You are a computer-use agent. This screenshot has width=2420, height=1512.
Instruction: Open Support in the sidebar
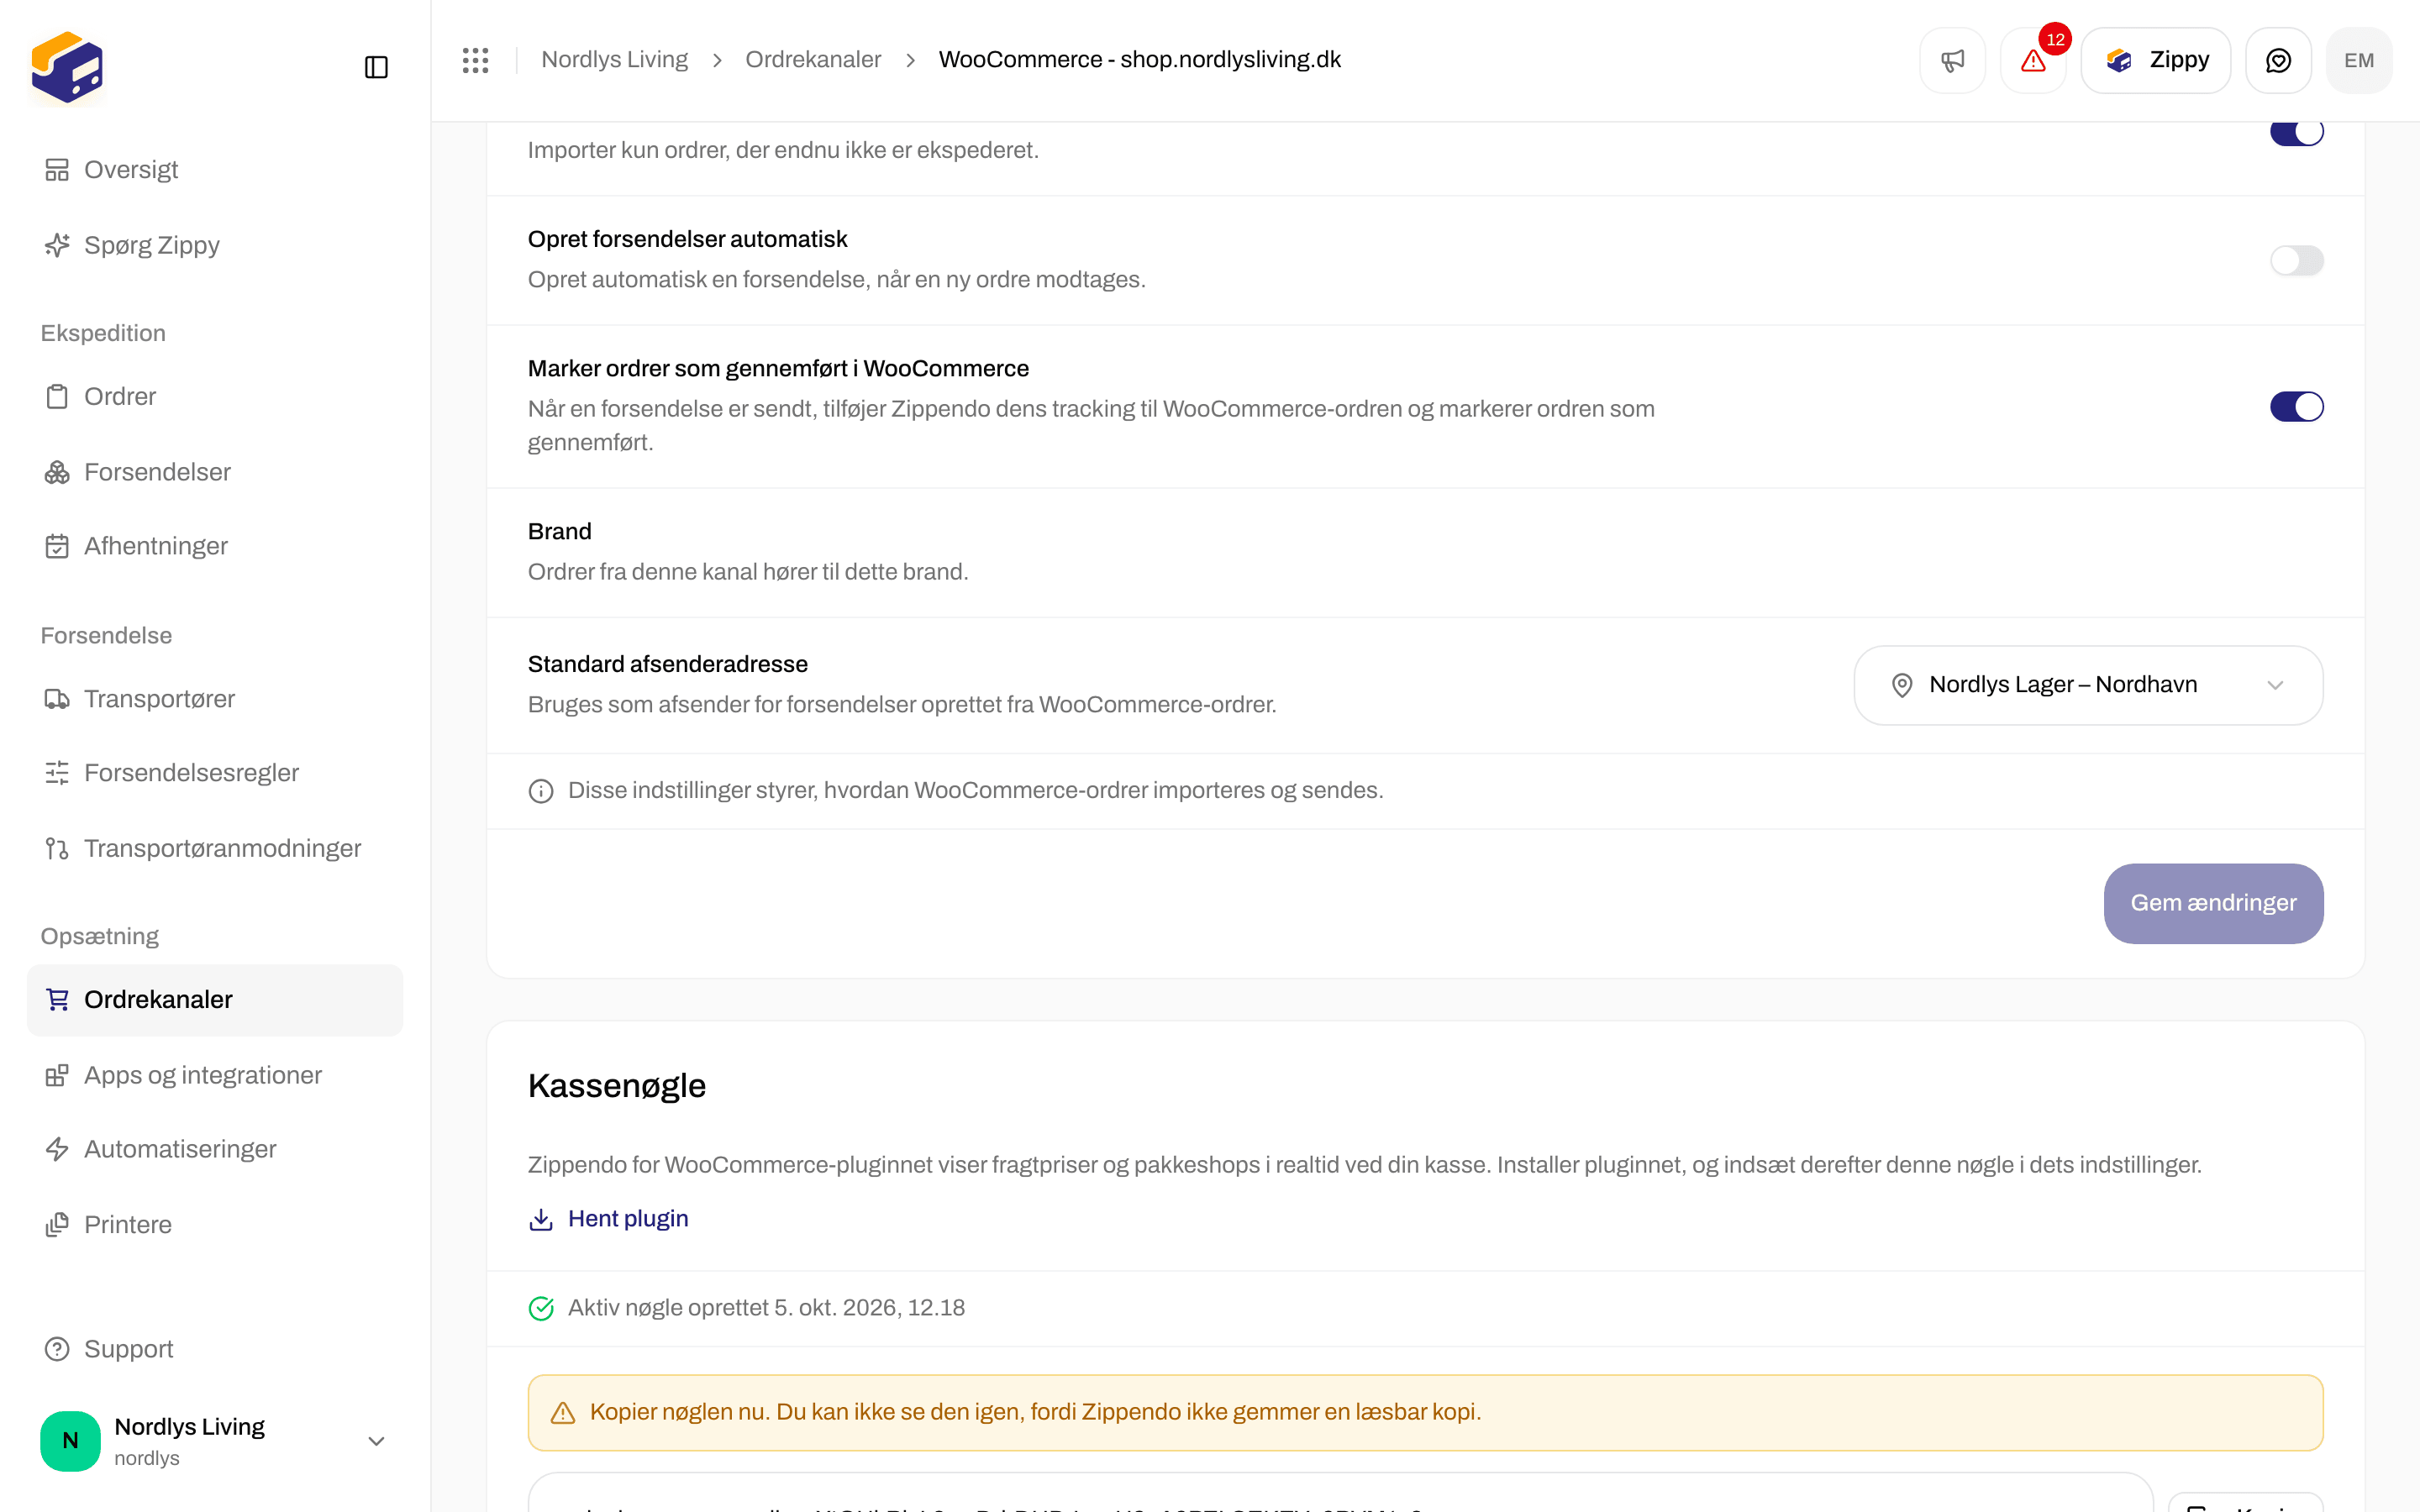tap(214, 1349)
